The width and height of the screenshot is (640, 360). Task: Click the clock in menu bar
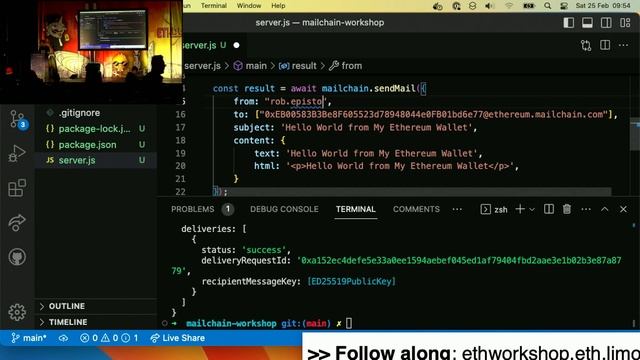tap(603, 6)
